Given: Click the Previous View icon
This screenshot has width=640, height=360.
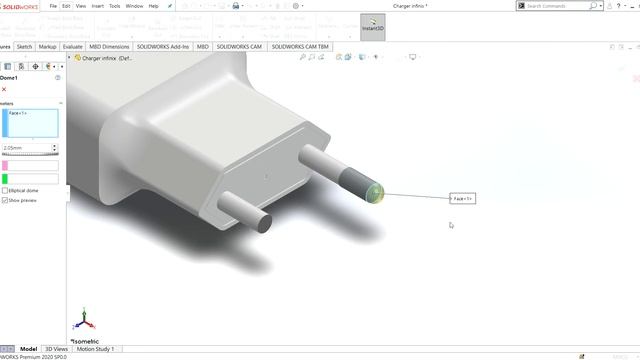Looking at the screenshot, I should tap(321, 57).
